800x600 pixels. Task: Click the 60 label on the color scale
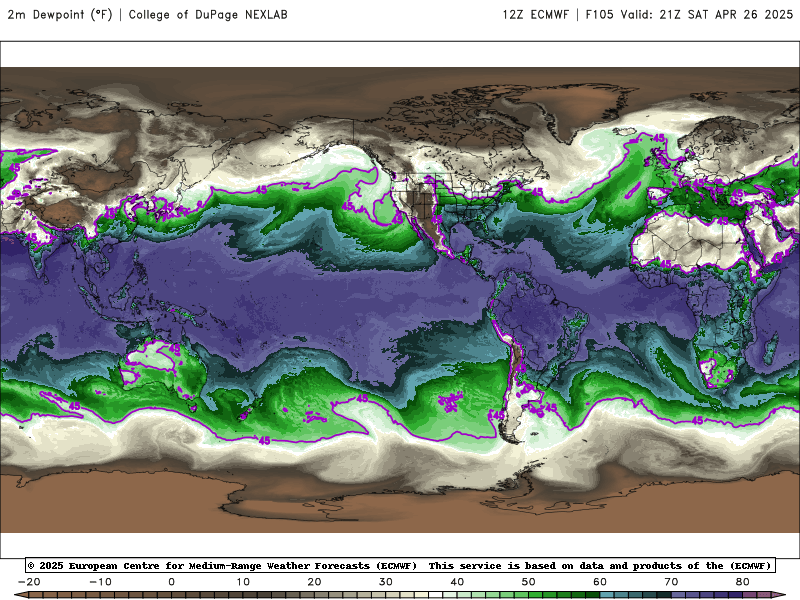[600, 582]
